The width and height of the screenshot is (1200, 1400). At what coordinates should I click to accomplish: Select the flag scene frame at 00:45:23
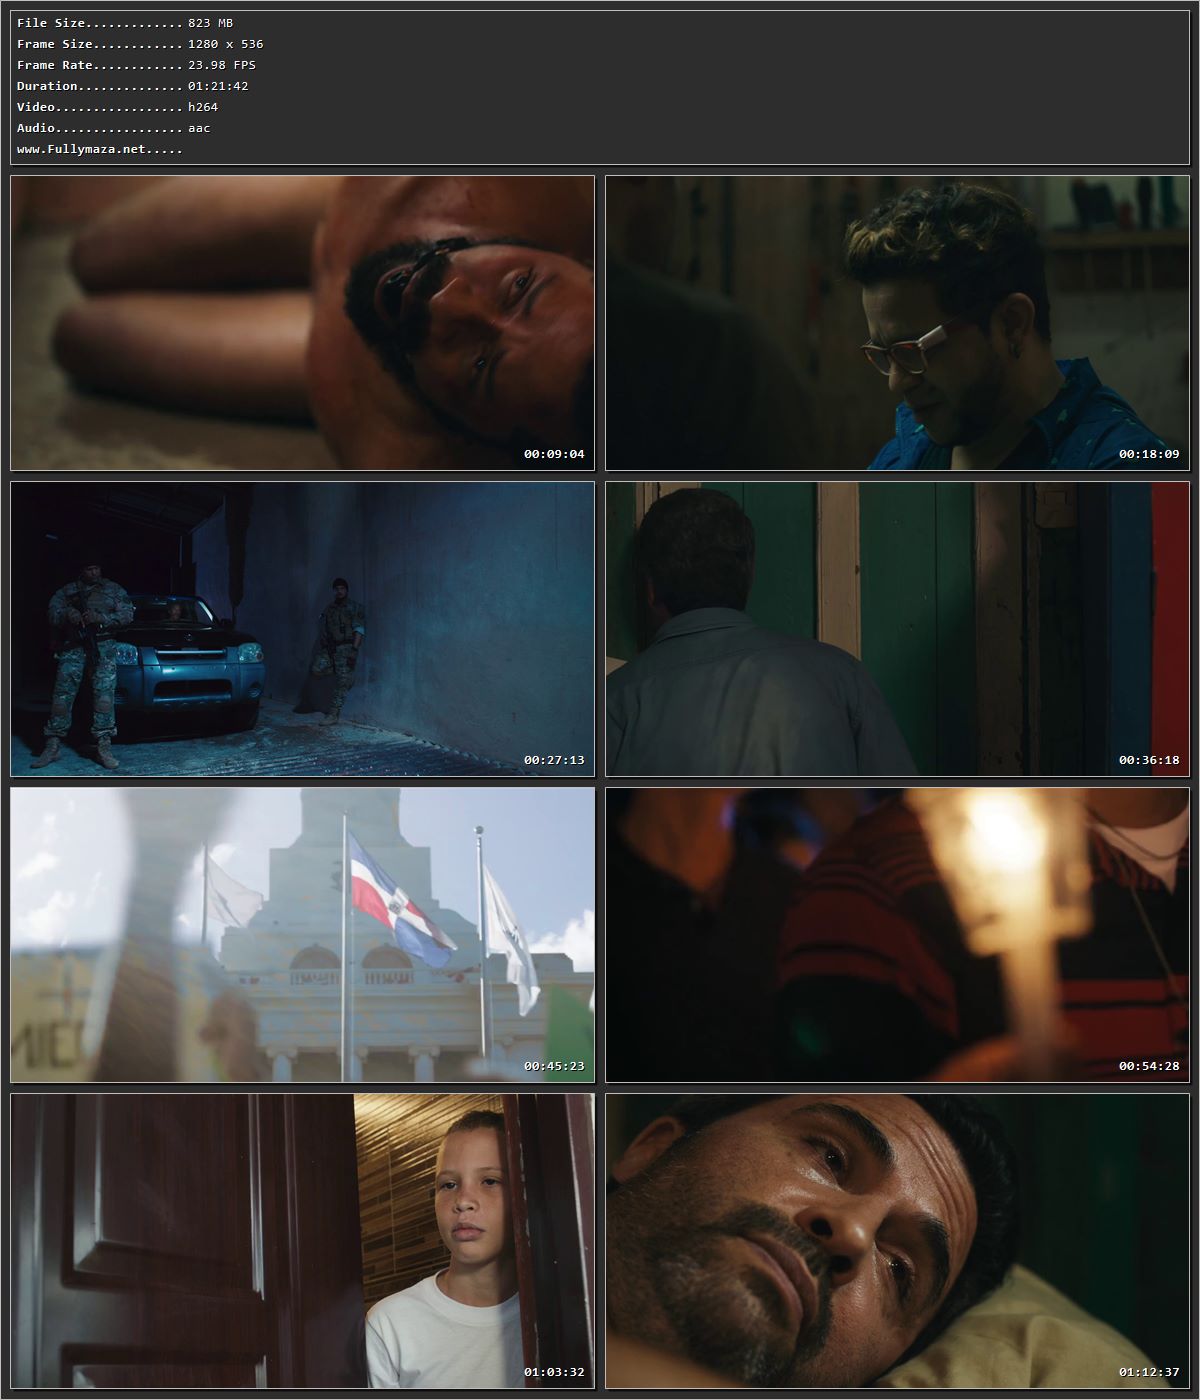click(302, 935)
